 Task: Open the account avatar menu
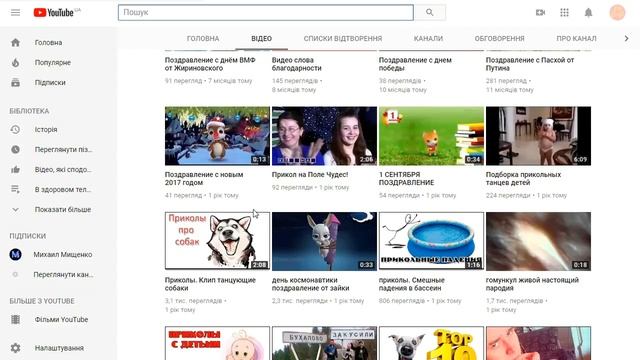[x=617, y=13]
